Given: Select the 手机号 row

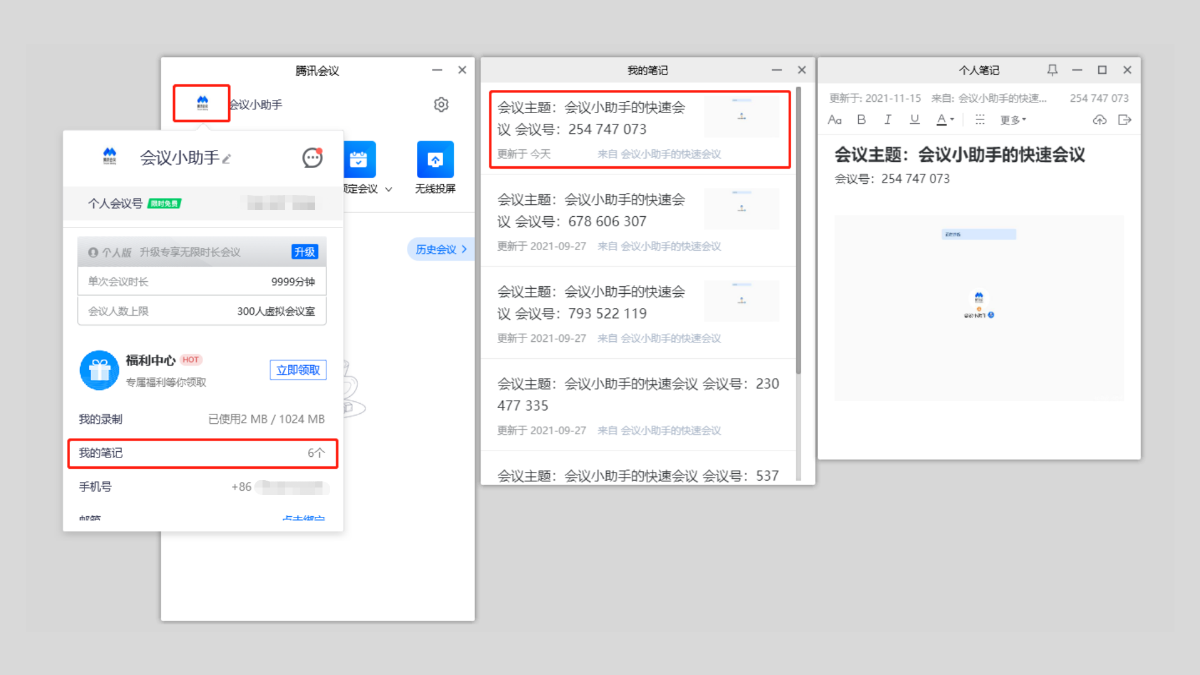Looking at the screenshot, I should pyautogui.click(x=202, y=487).
